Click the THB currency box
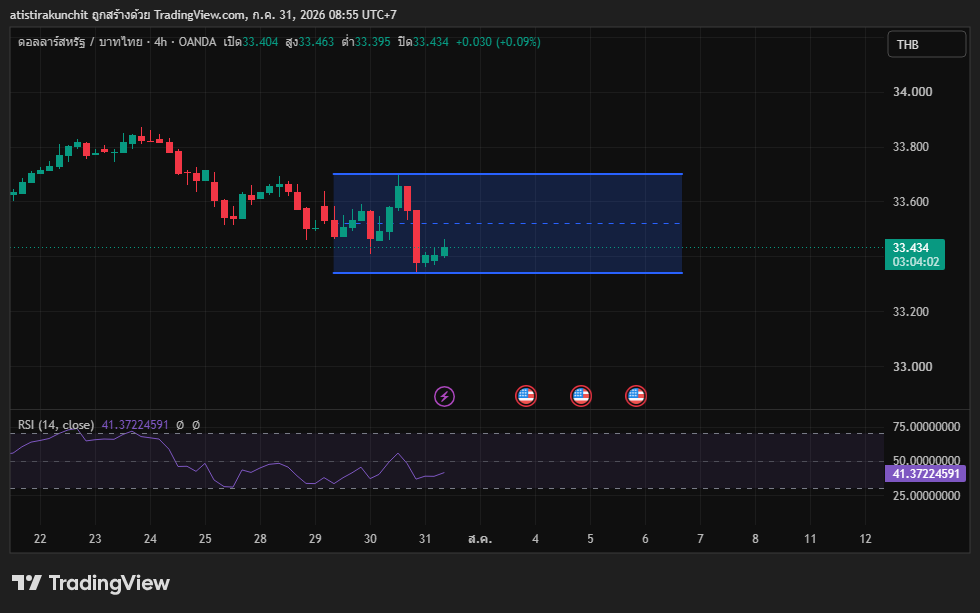This screenshot has width=980, height=613. [926, 44]
